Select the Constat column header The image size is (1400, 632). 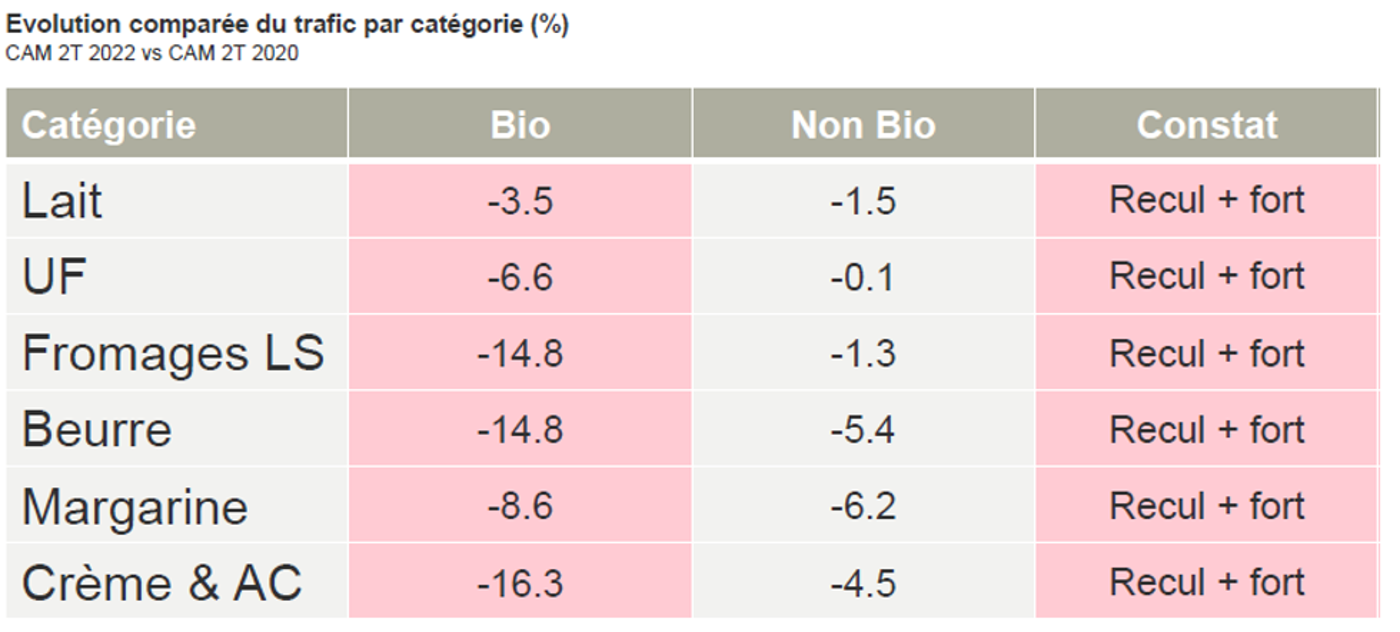click(1207, 125)
